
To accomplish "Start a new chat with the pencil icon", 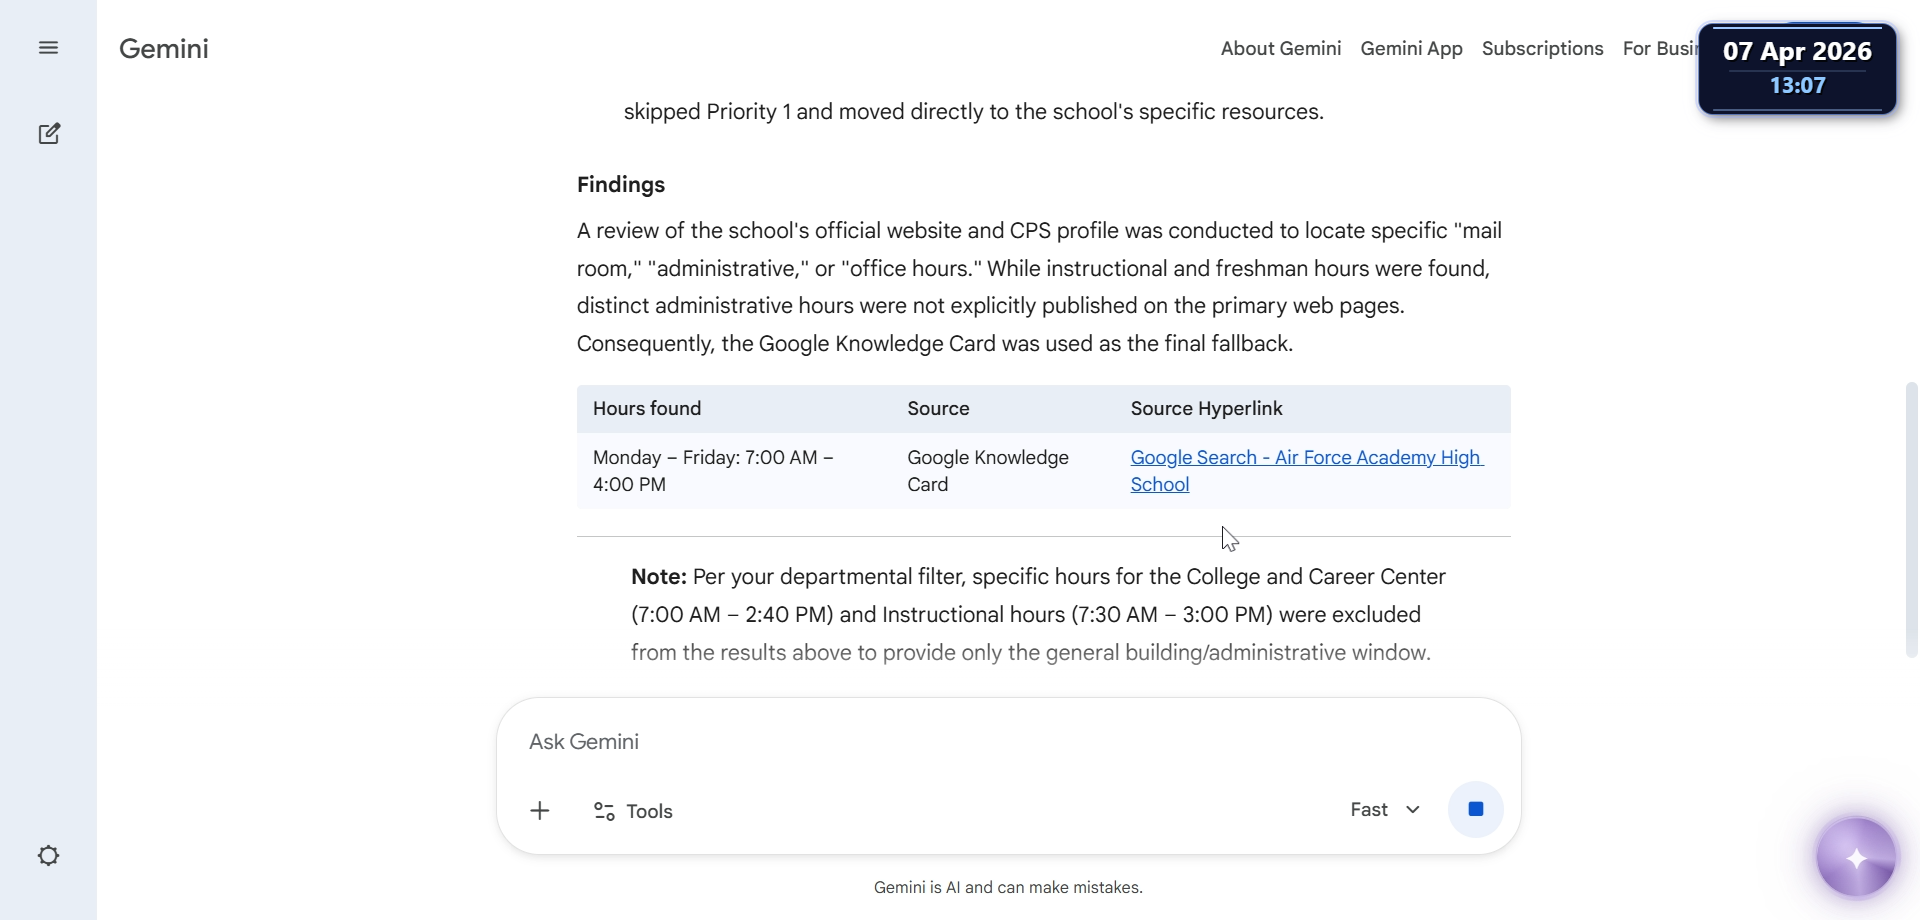I will pos(49,134).
